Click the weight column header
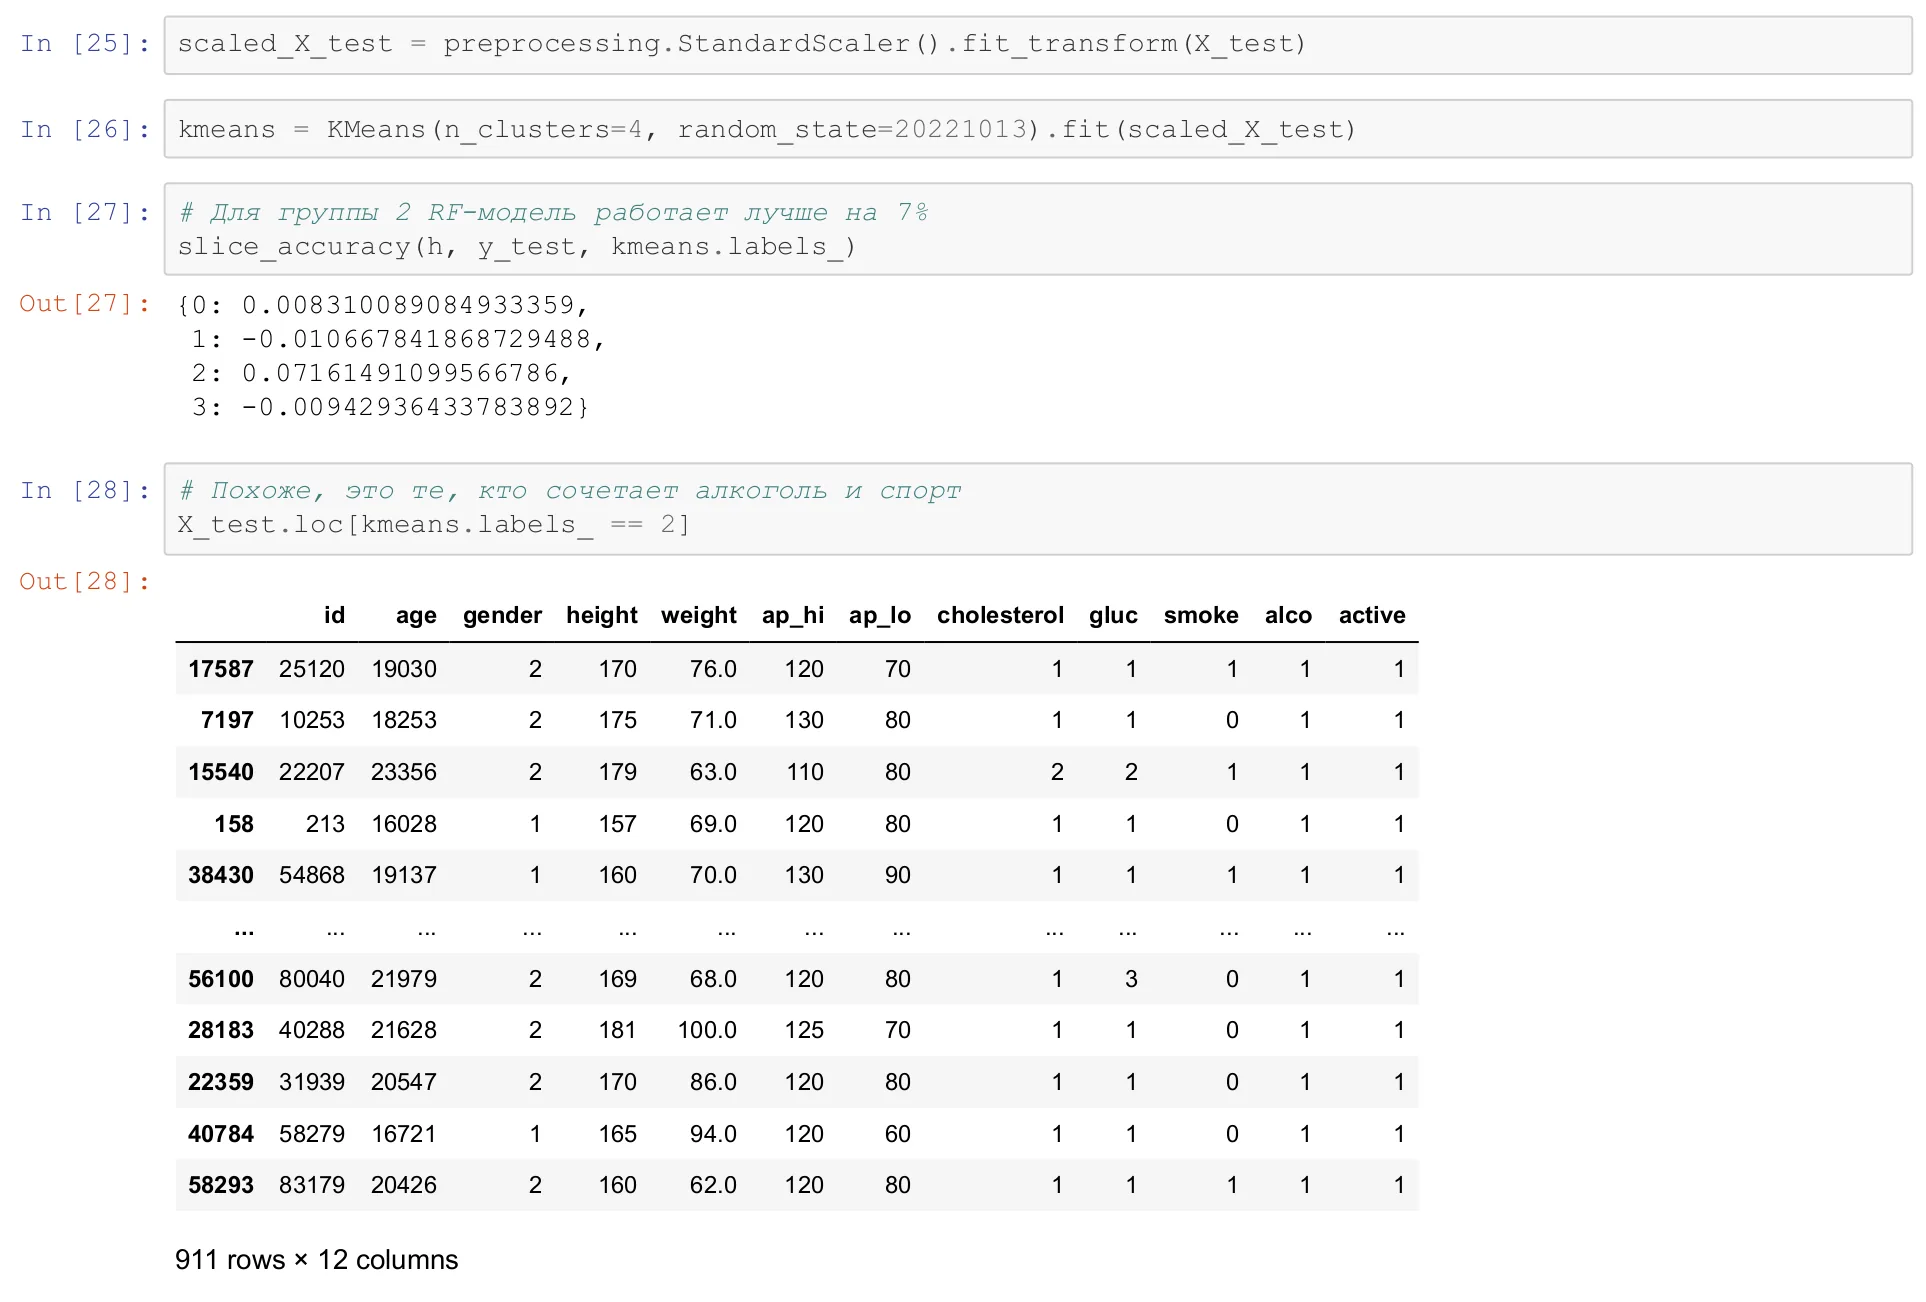This screenshot has height=1302, width=1926. [698, 615]
